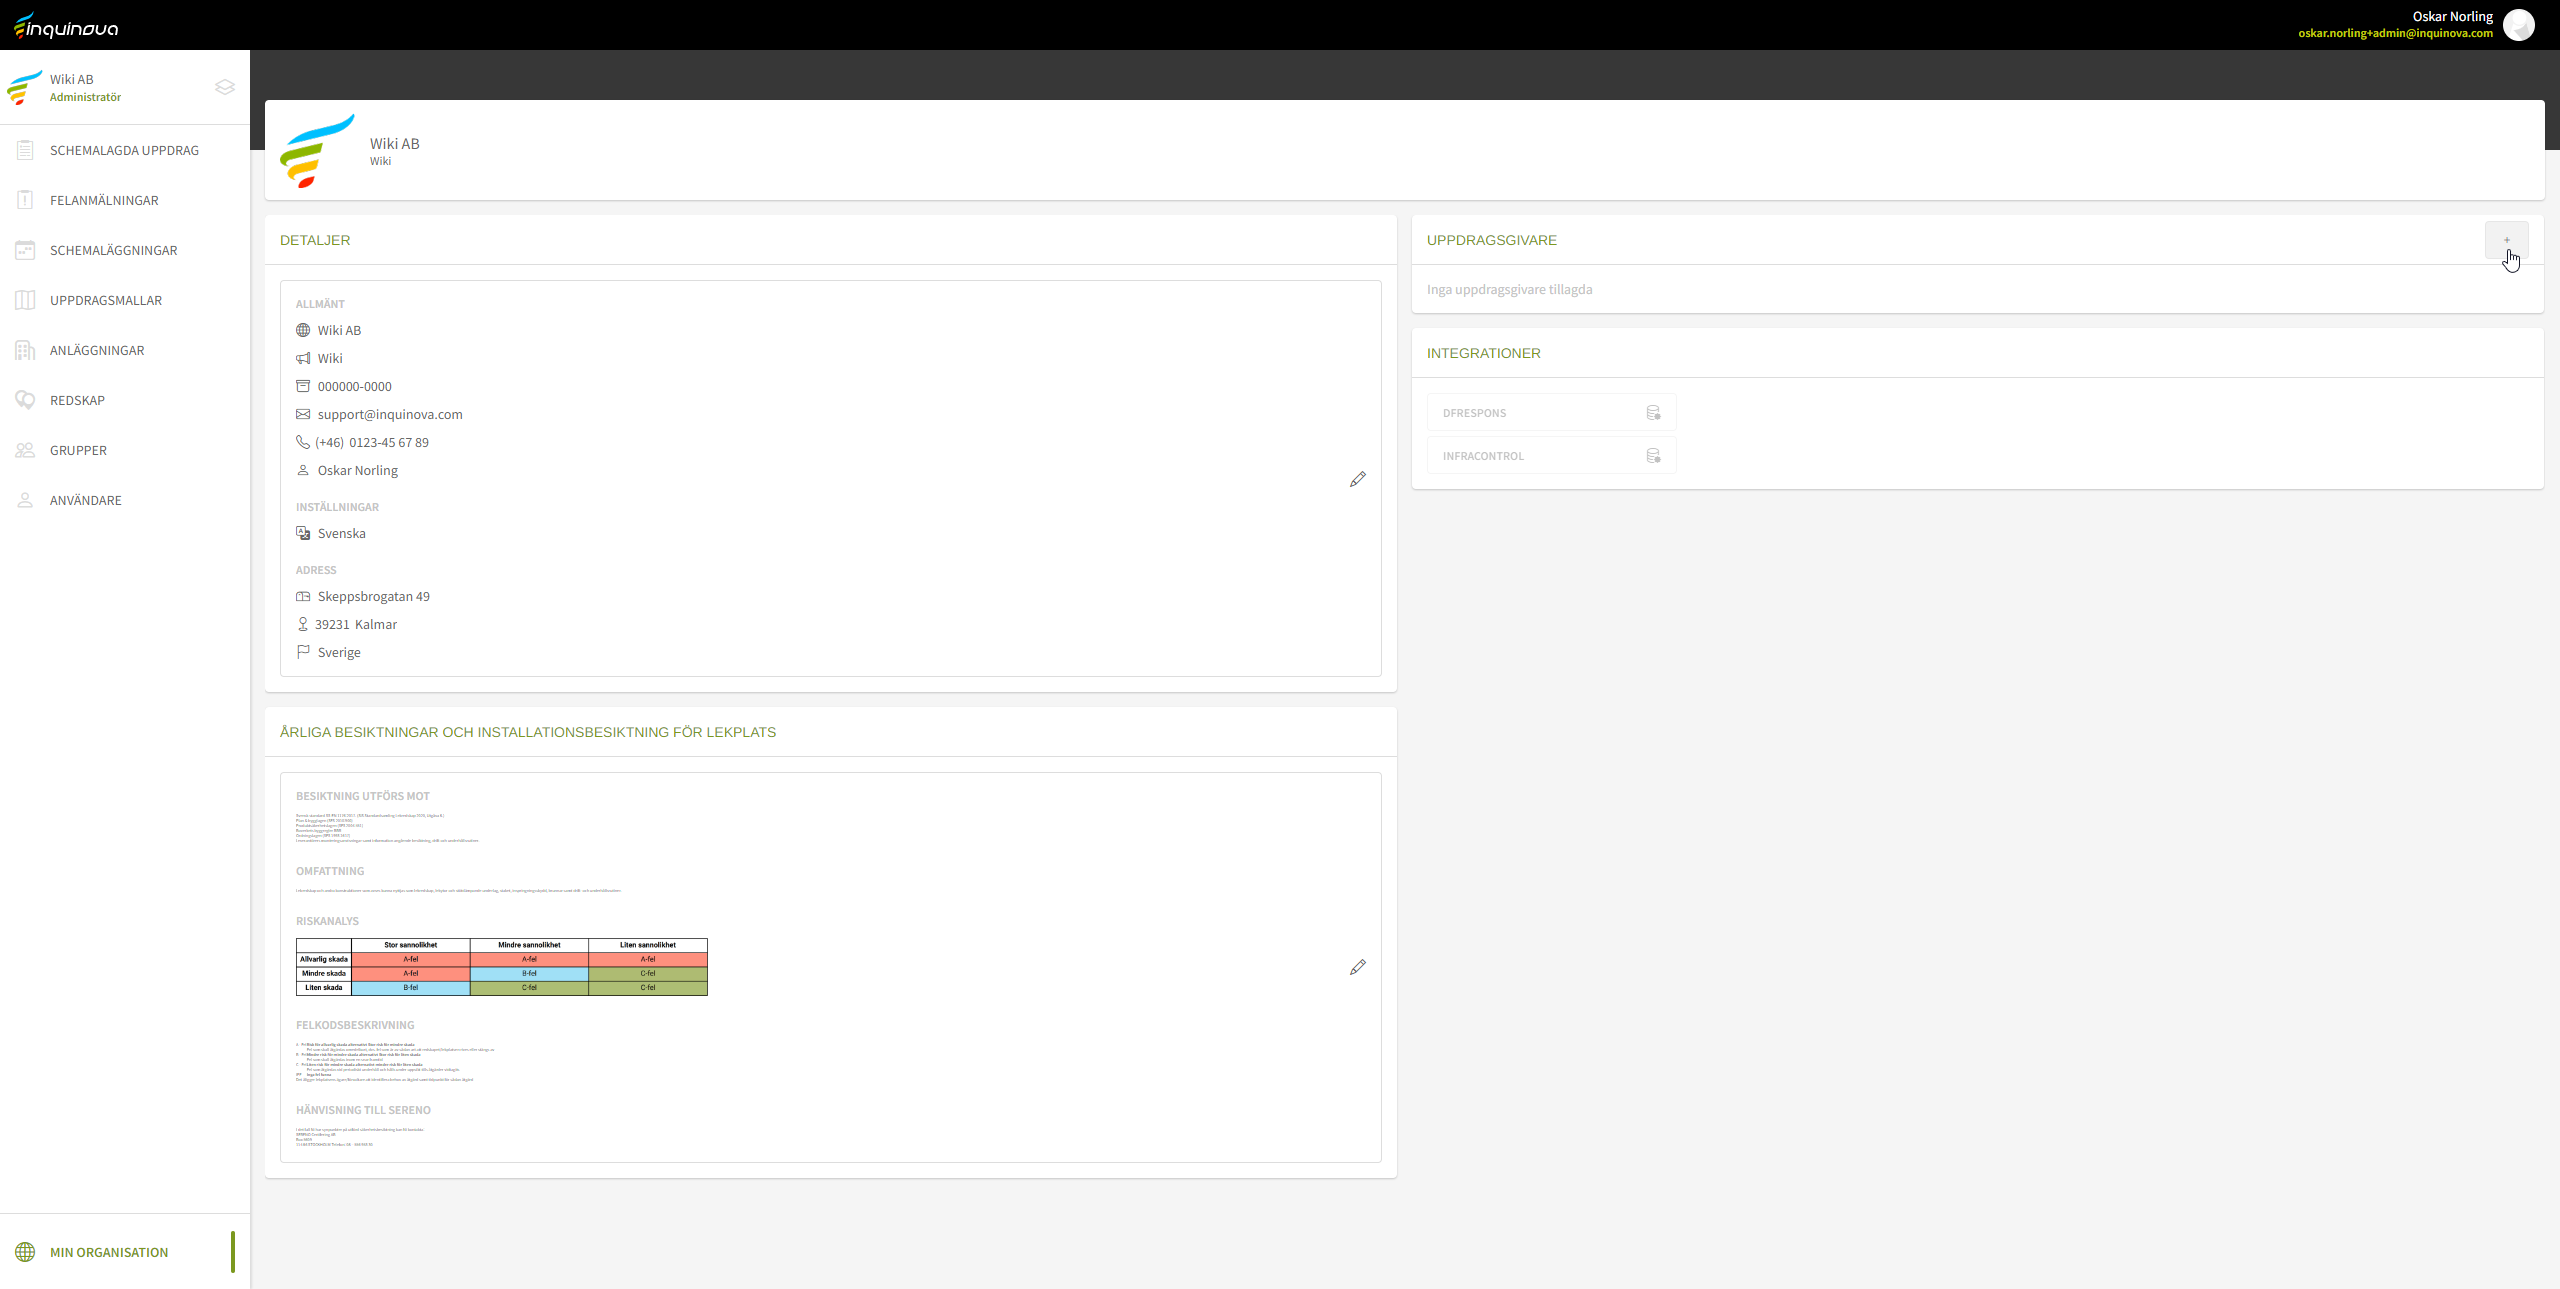Image resolution: width=2560 pixels, height=1289 pixels.
Task: Go to Användare page
Action: 86,500
